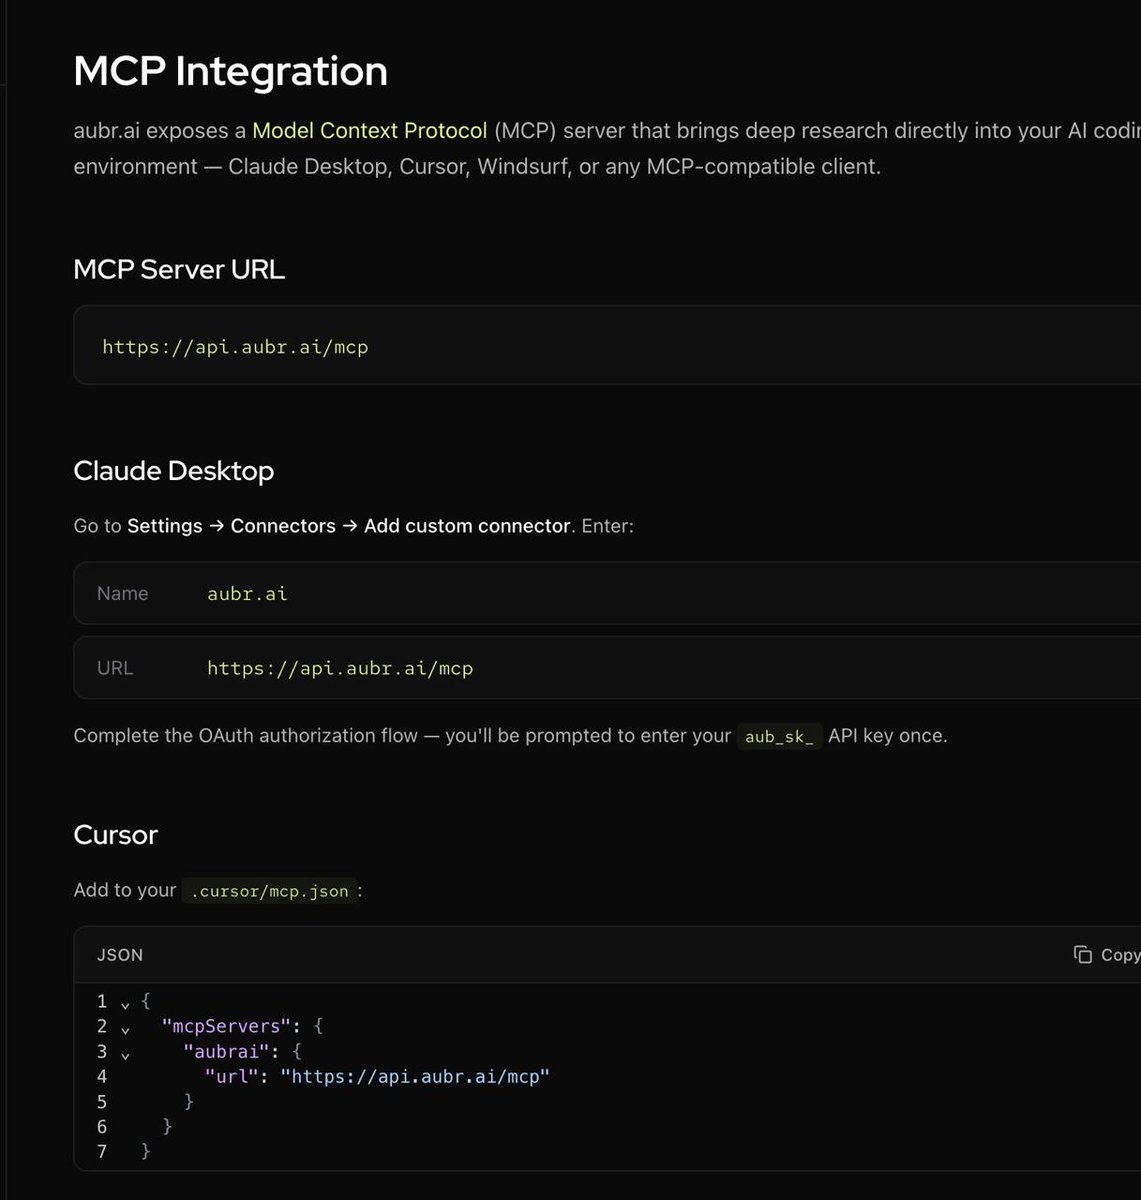Click the aub_sk_ inline code badge
The image size is (1141, 1200).
click(x=779, y=737)
